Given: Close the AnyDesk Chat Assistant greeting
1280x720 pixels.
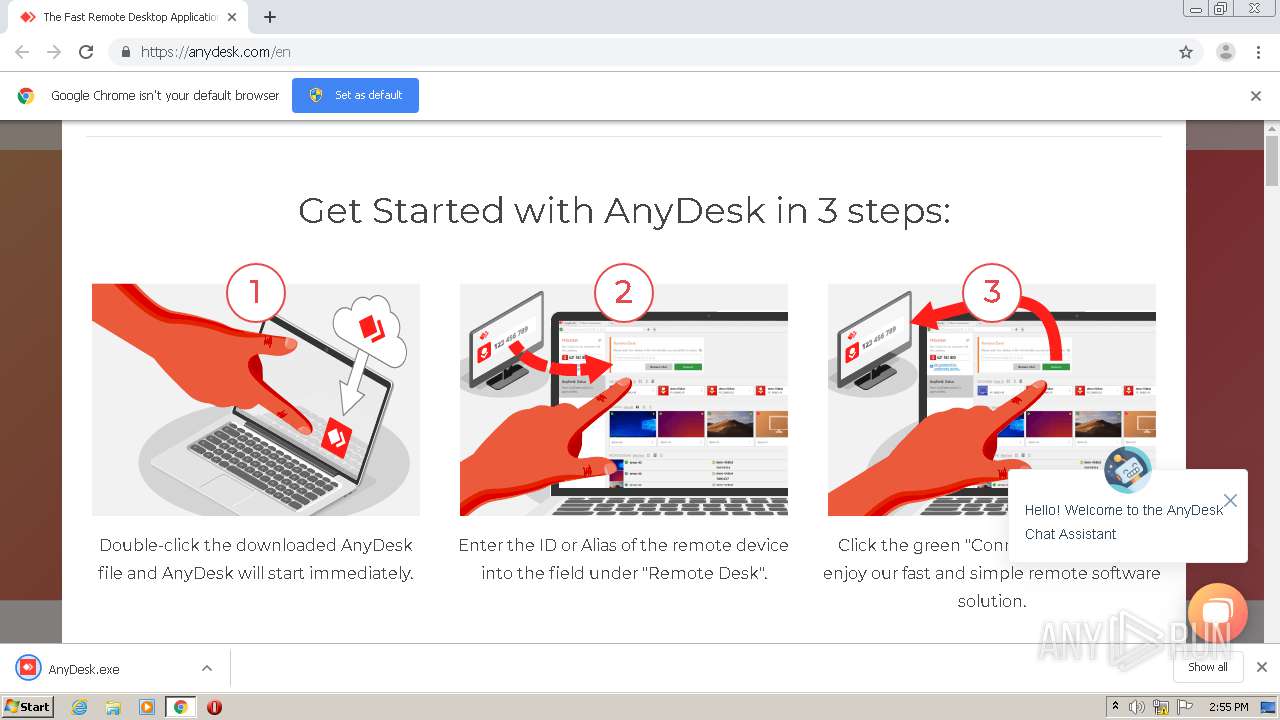Looking at the screenshot, I should [x=1231, y=500].
